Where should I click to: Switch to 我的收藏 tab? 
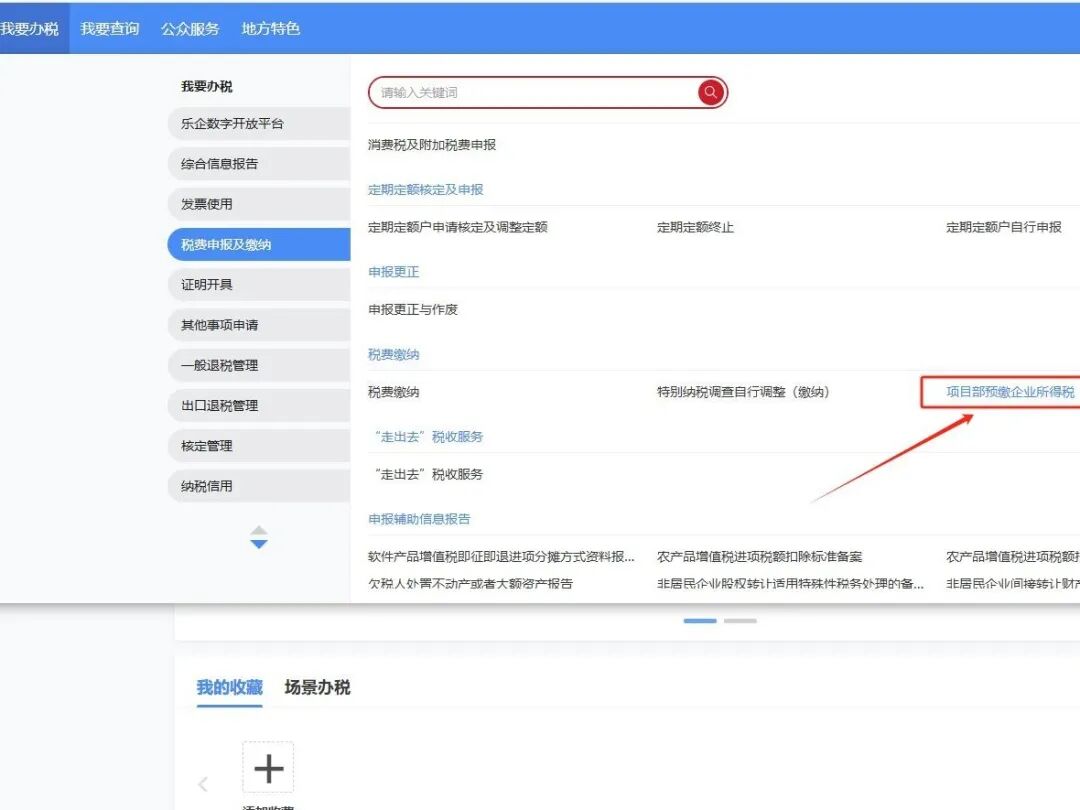229,687
